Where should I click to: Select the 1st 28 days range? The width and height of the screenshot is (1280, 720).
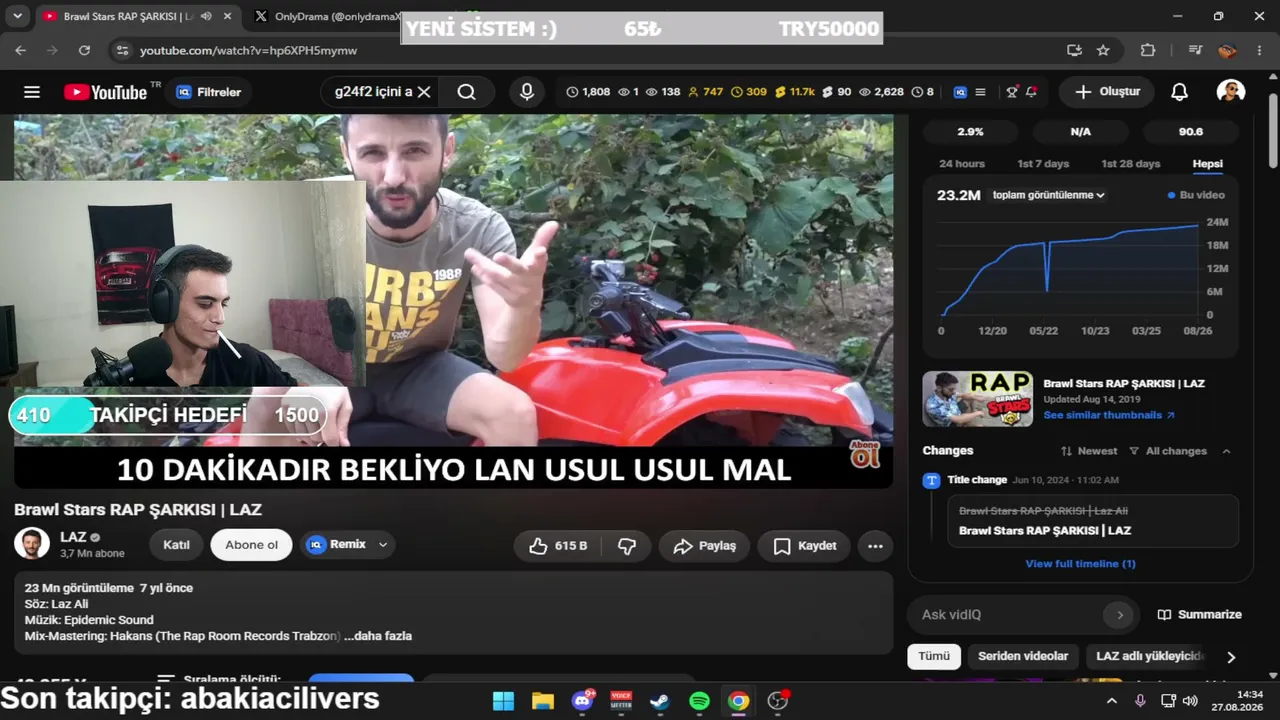(x=1131, y=164)
